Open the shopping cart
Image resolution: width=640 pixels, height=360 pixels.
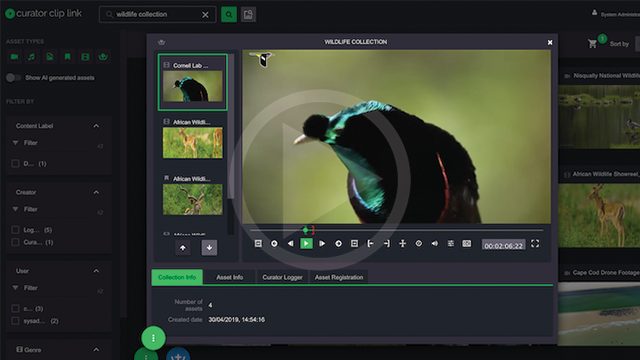pos(593,43)
